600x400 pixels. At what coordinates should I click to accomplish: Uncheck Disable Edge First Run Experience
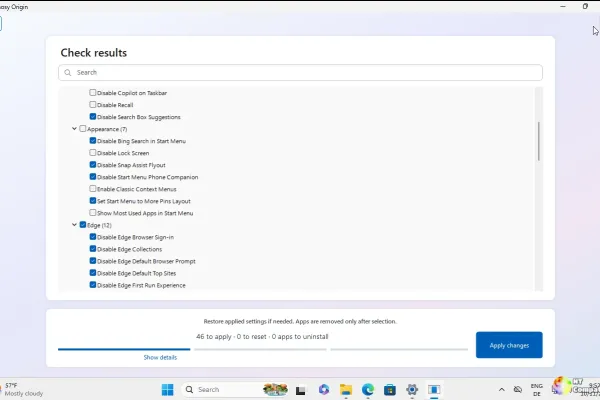[93, 285]
